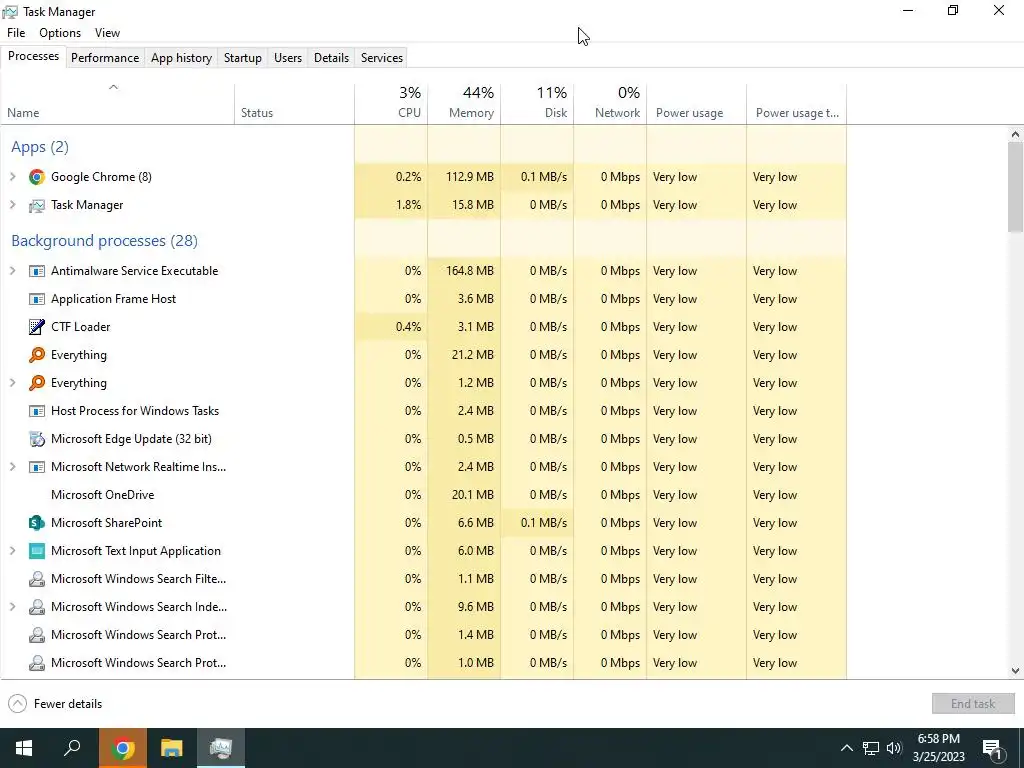This screenshot has height=768, width=1024.
Task: Expand the Google Chrome process group
Action: pos(12,177)
